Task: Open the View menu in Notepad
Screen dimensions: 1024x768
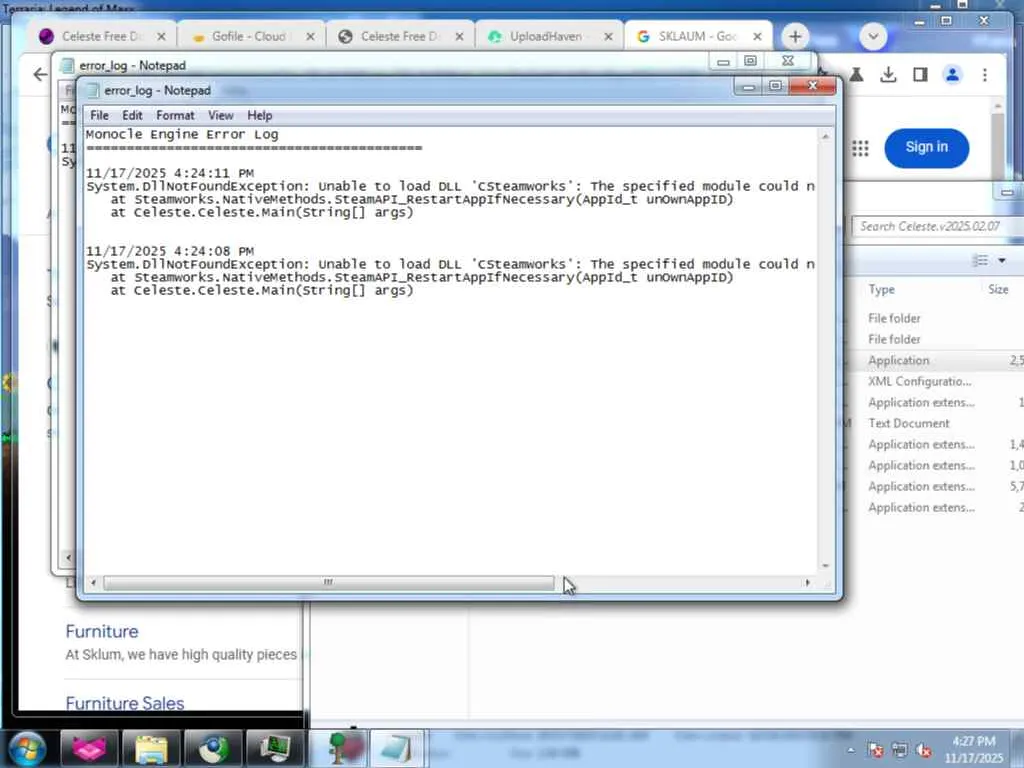Action: point(221,116)
